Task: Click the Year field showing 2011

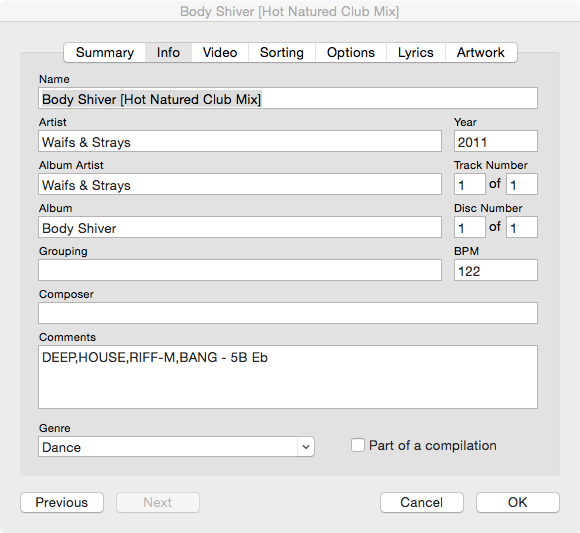Action: point(496,141)
